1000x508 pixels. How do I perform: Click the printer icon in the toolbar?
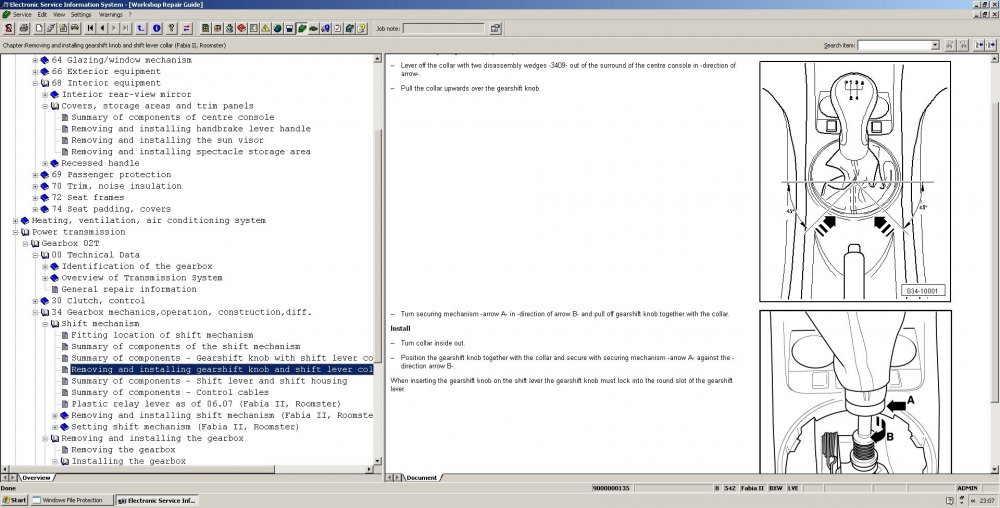pyautogui.click(x=24, y=28)
